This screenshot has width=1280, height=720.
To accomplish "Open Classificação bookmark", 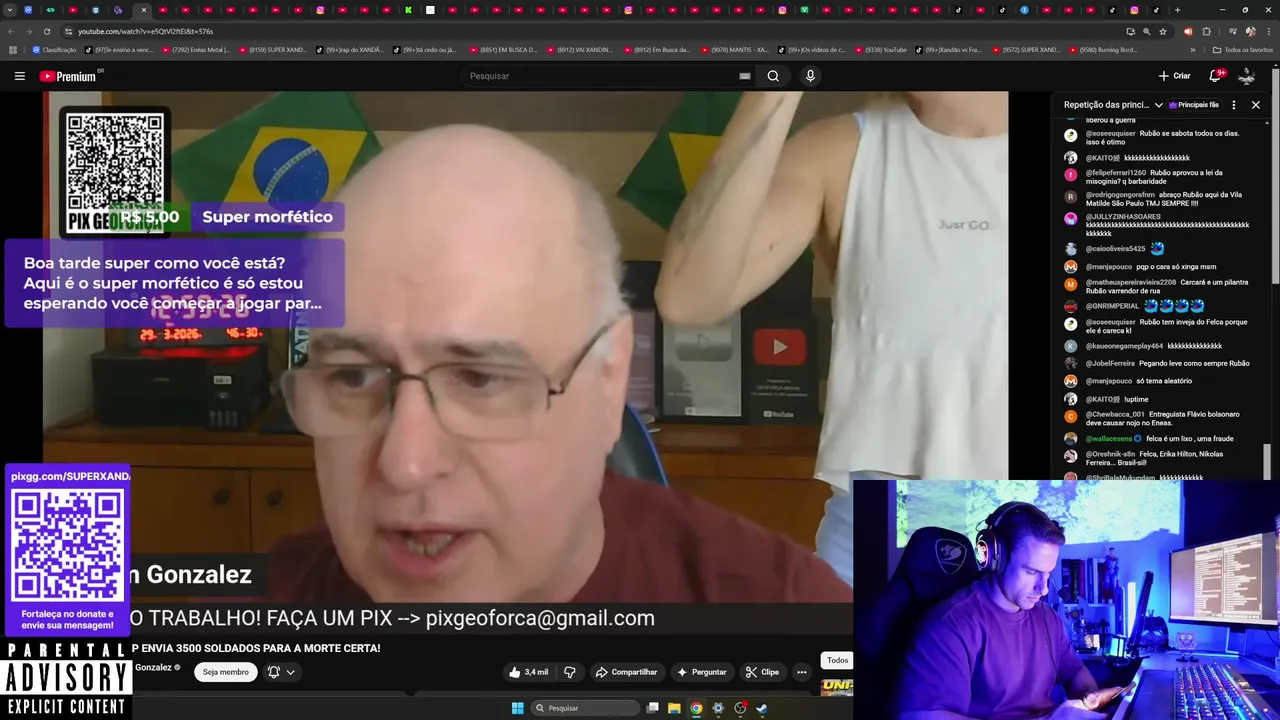I will click(54, 49).
